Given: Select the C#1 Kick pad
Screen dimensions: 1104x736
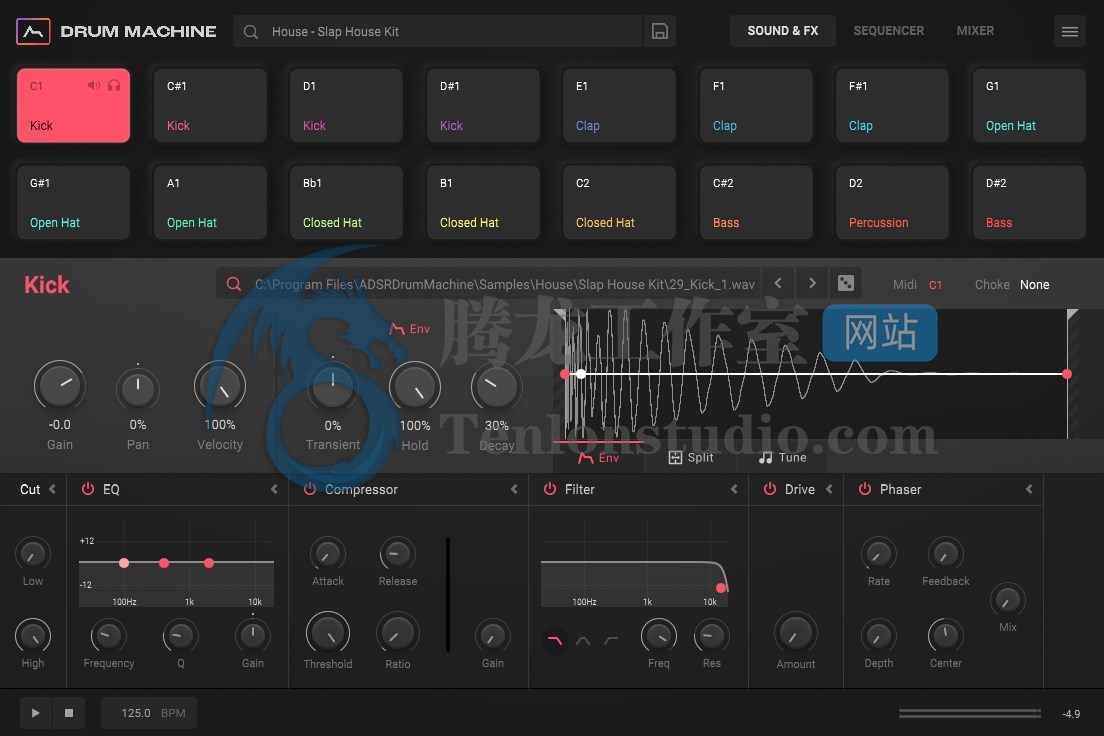Looking at the screenshot, I should (x=210, y=106).
